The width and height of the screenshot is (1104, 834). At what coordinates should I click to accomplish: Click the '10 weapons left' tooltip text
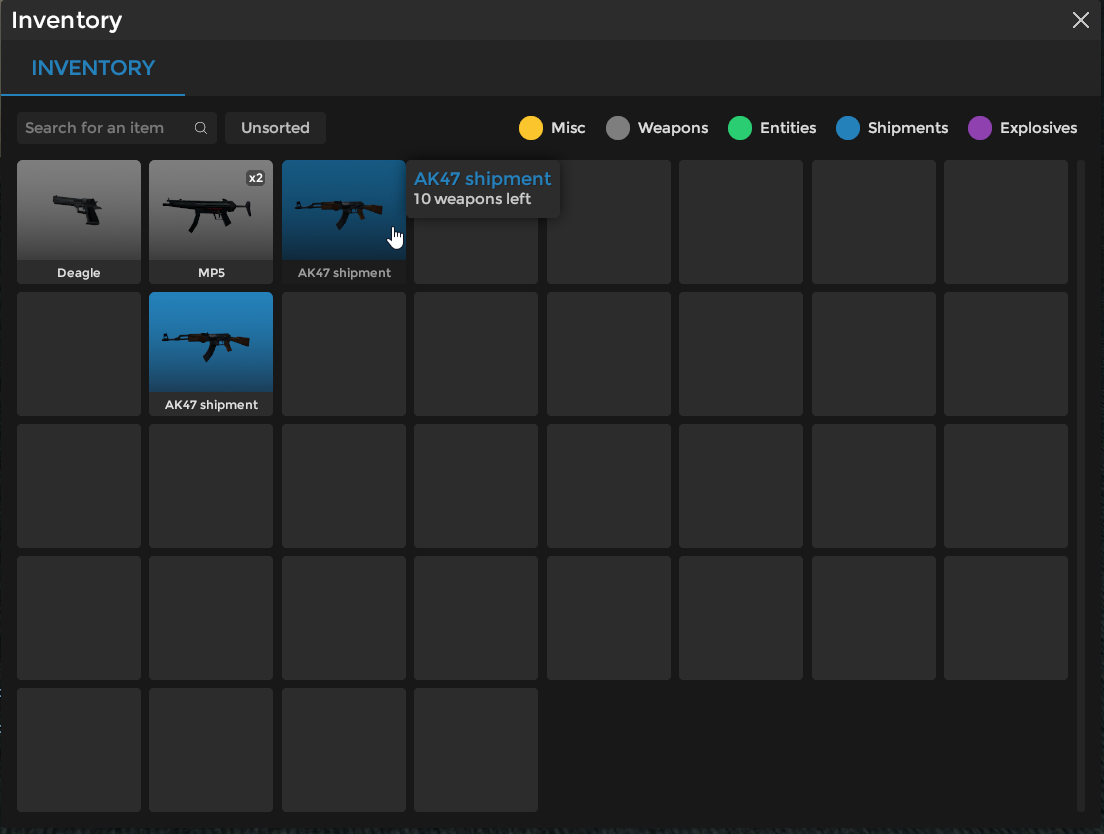472,199
